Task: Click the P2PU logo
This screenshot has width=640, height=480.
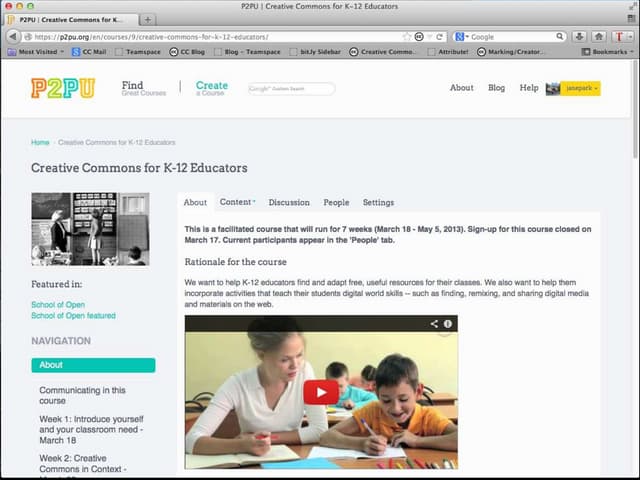Action: [x=63, y=88]
